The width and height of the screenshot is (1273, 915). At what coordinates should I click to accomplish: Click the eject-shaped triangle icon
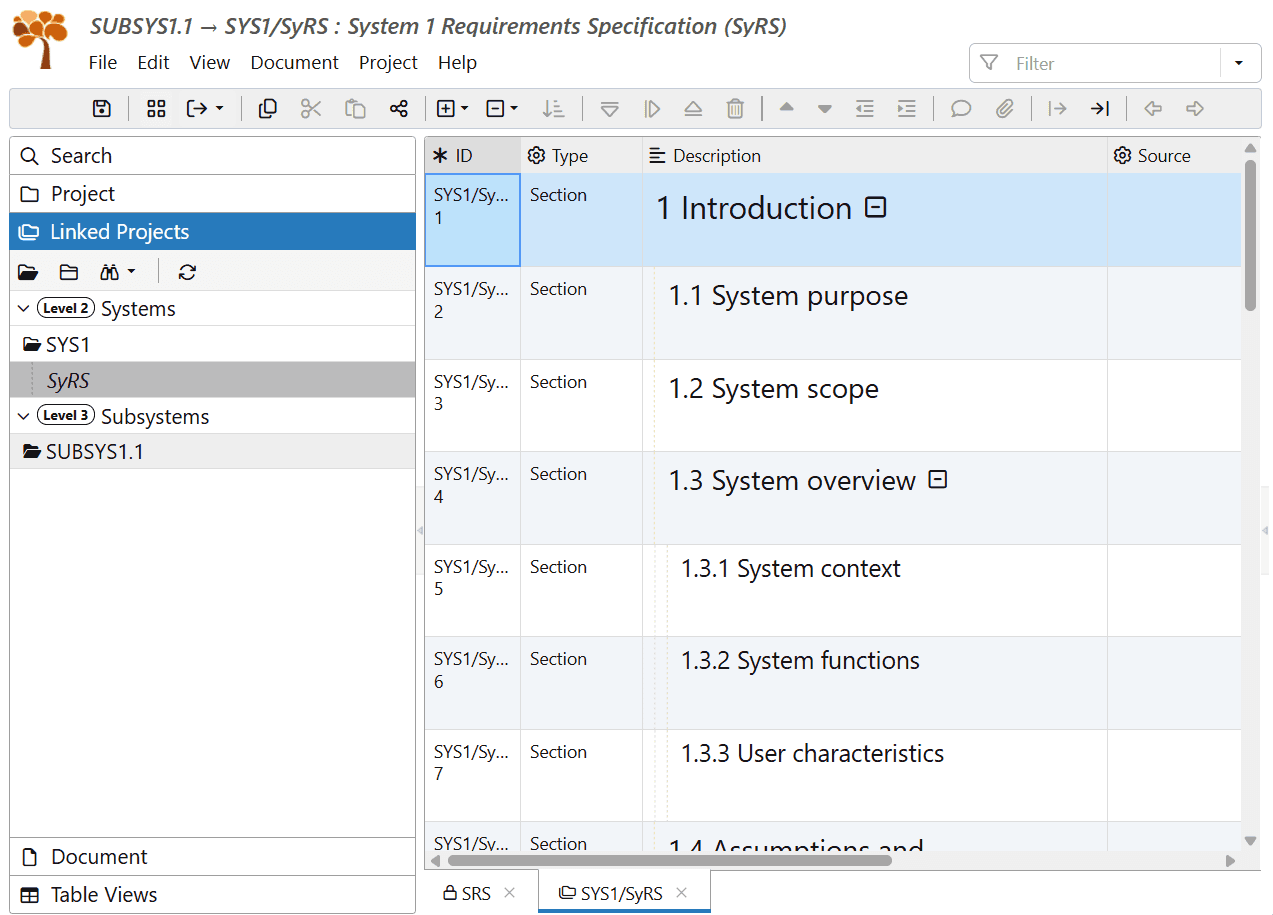[693, 109]
